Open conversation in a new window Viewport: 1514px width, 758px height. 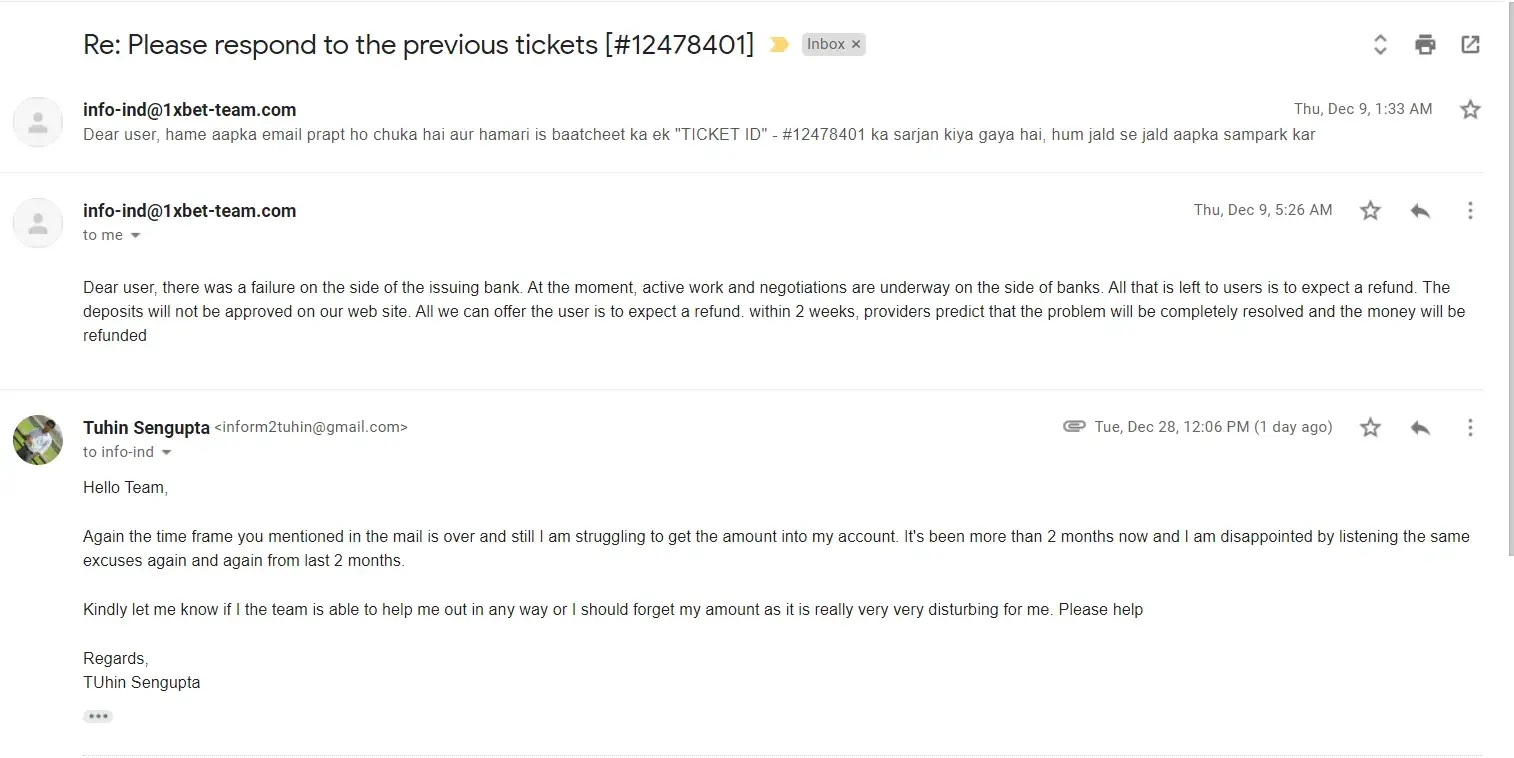pyautogui.click(x=1470, y=44)
